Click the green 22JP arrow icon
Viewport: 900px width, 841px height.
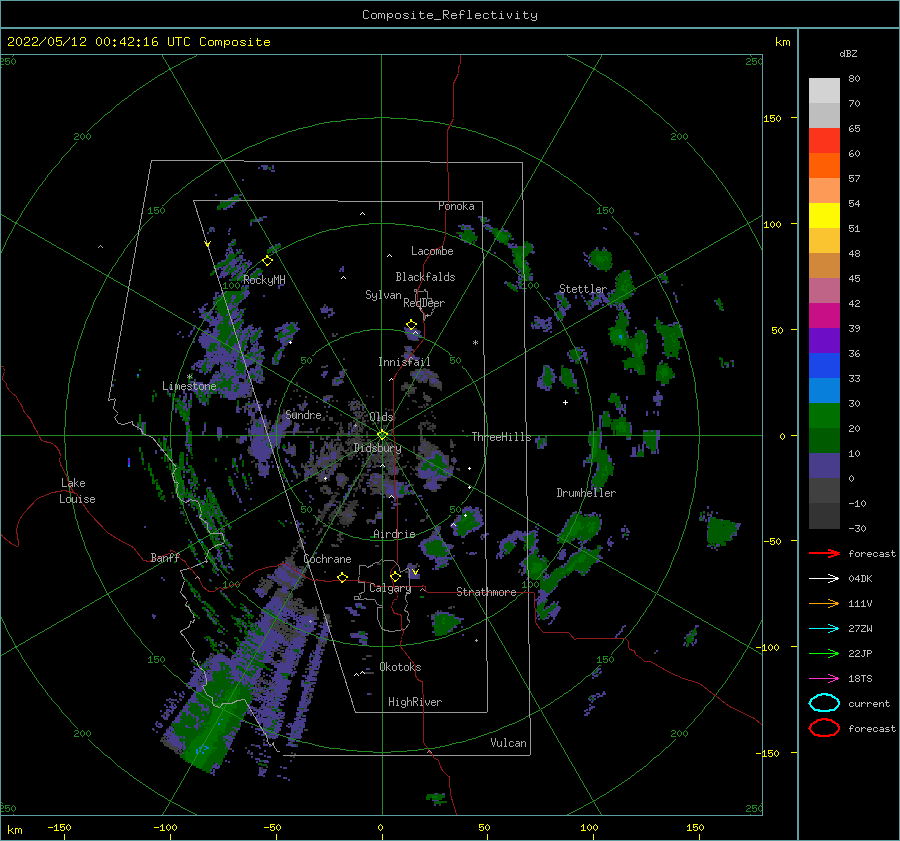pyautogui.click(x=824, y=653)
